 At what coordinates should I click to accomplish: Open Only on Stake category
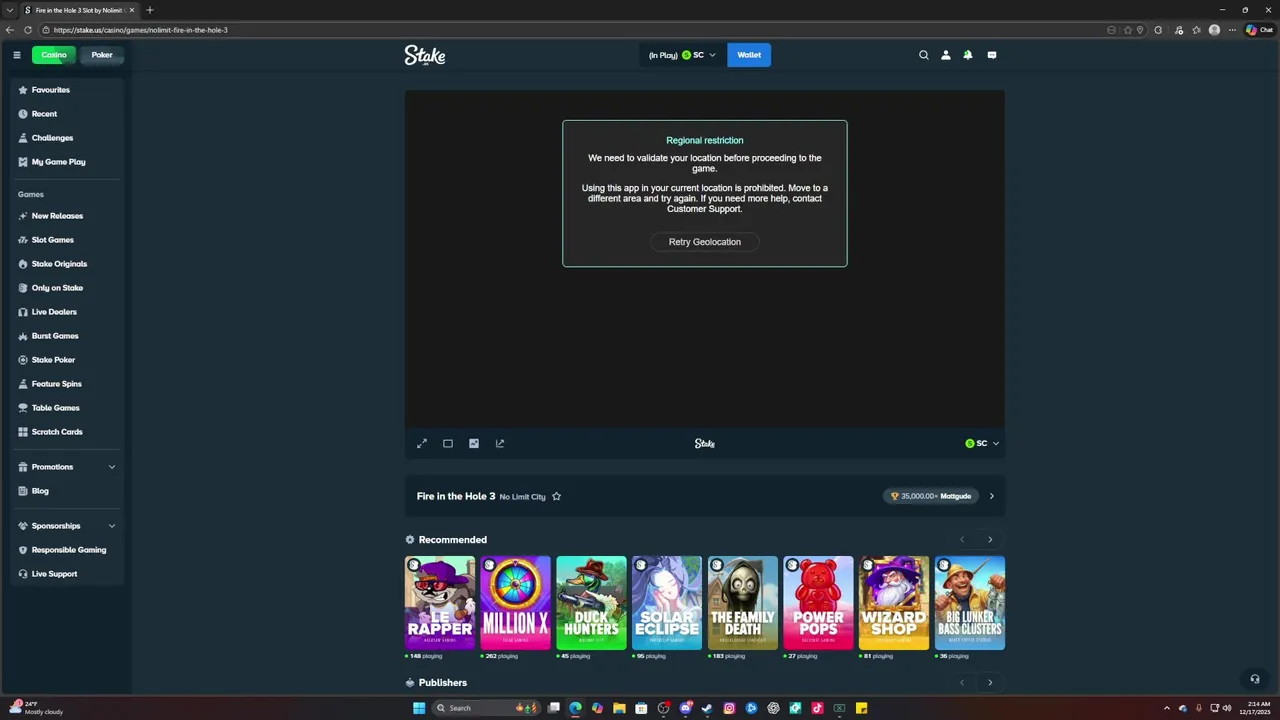coord(67,288)
